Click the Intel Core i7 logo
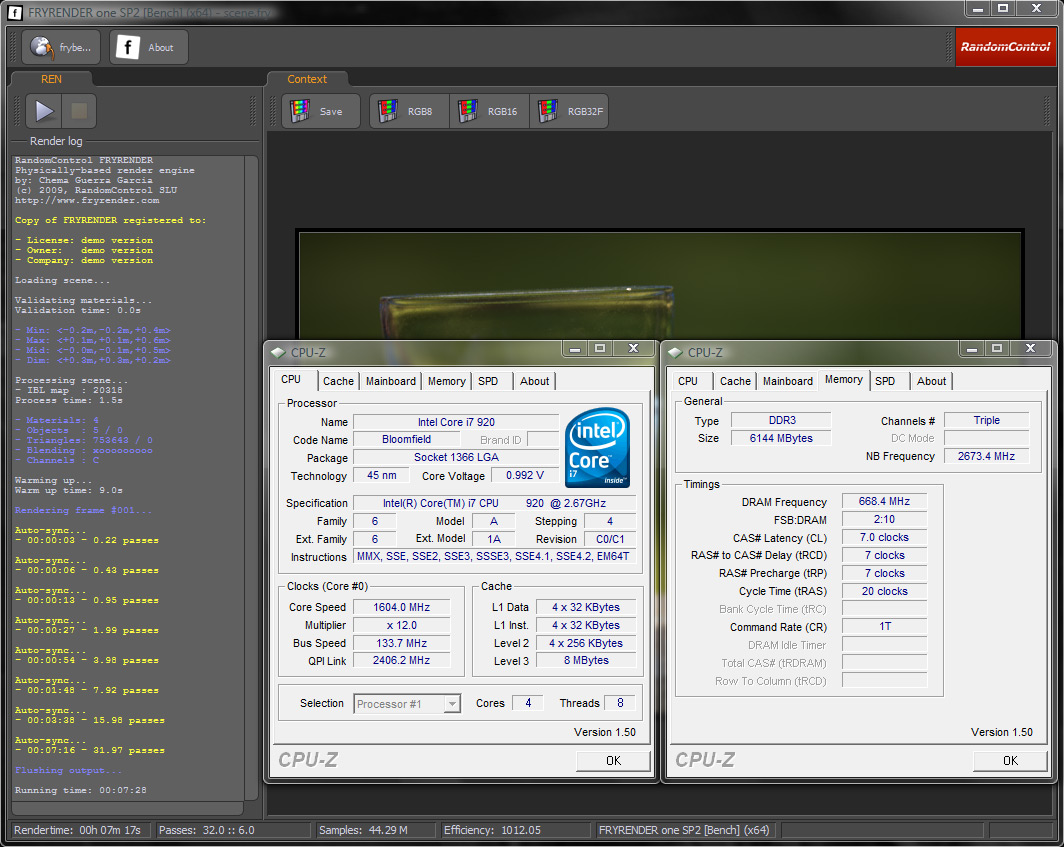The image size is (1064, 847). point(597,447)
